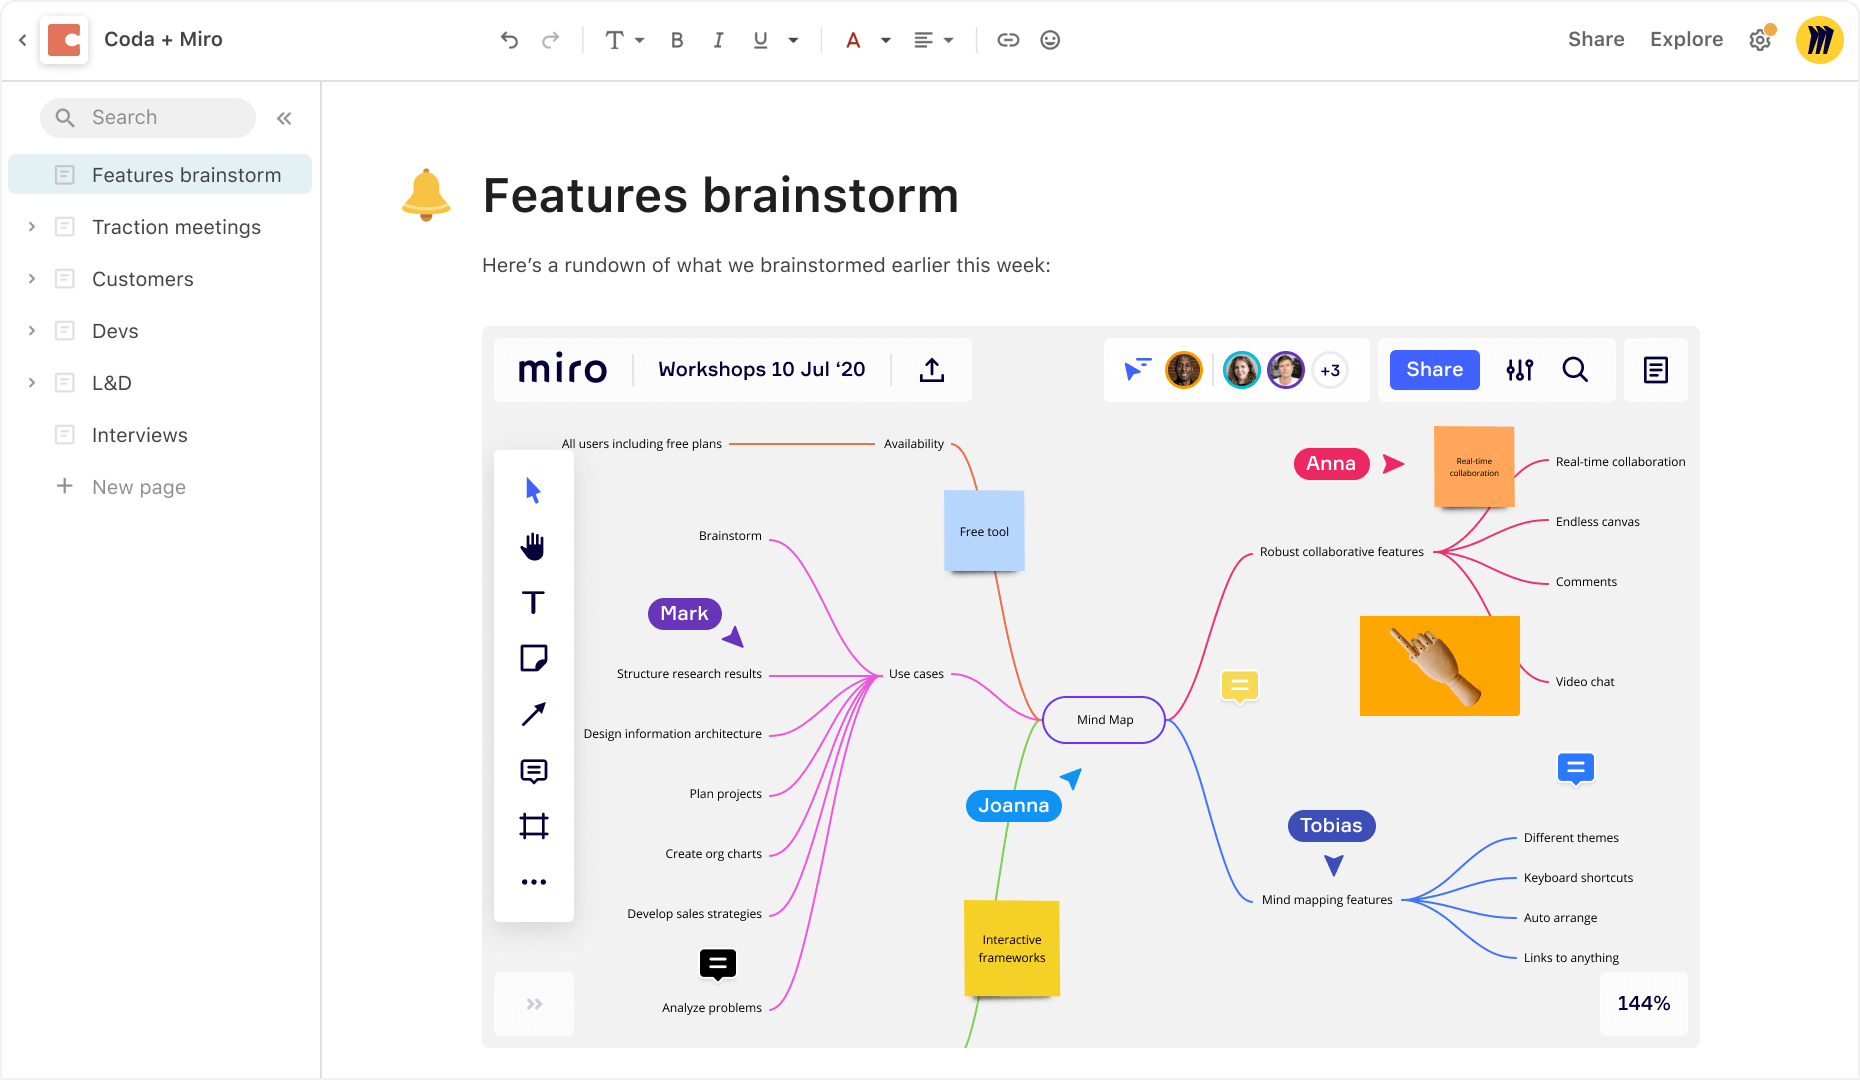The image size is (1860, 1080).
Task: Click the red text color button
Action: 853,40
